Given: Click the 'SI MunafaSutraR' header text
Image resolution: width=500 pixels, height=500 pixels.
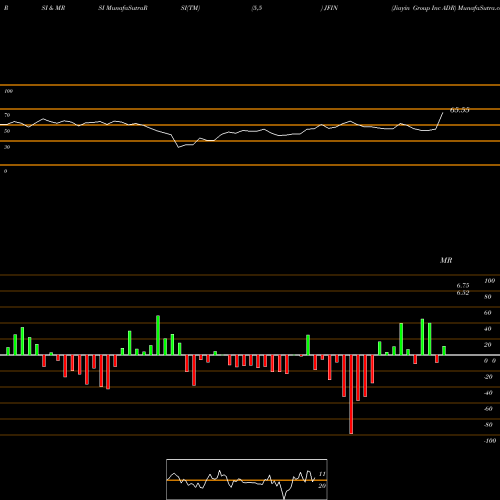Looking at the screenshot, I should click(123, 8).
